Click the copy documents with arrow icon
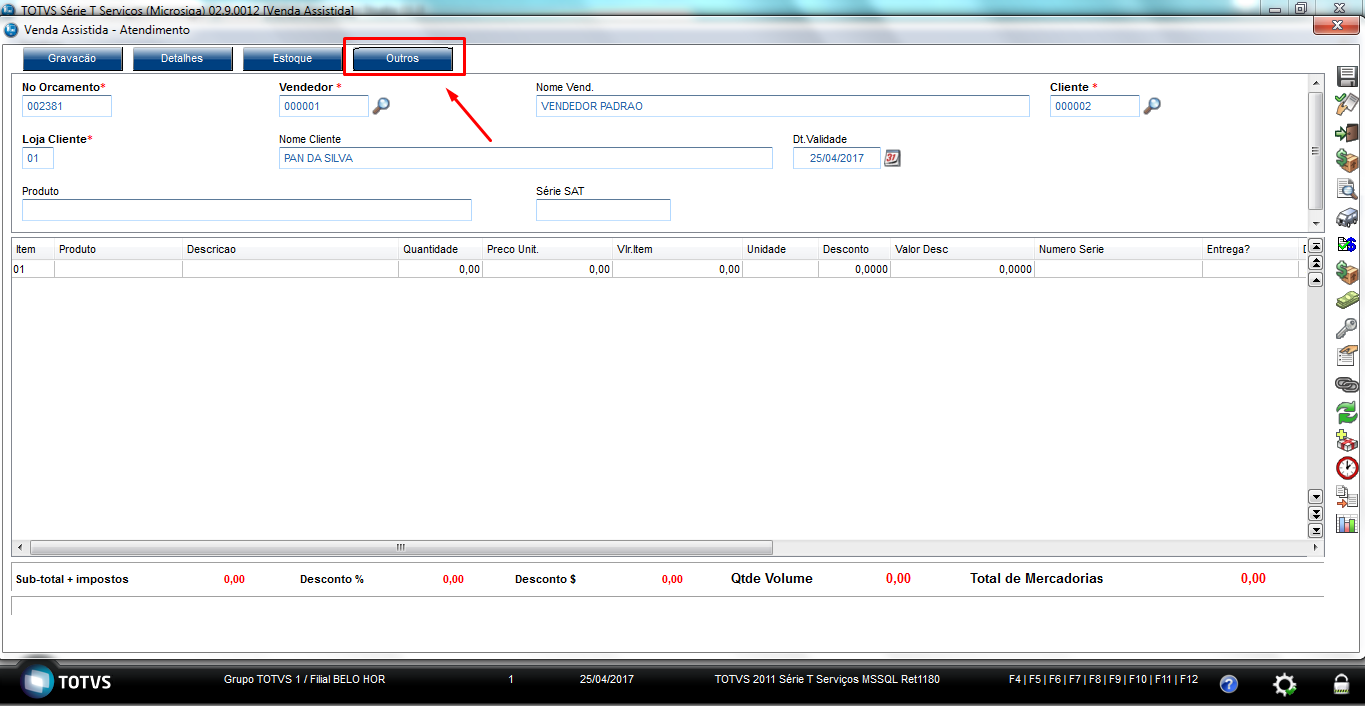Image resolution: width=1365 pixels, height=706 pixels. [1347, 496]
